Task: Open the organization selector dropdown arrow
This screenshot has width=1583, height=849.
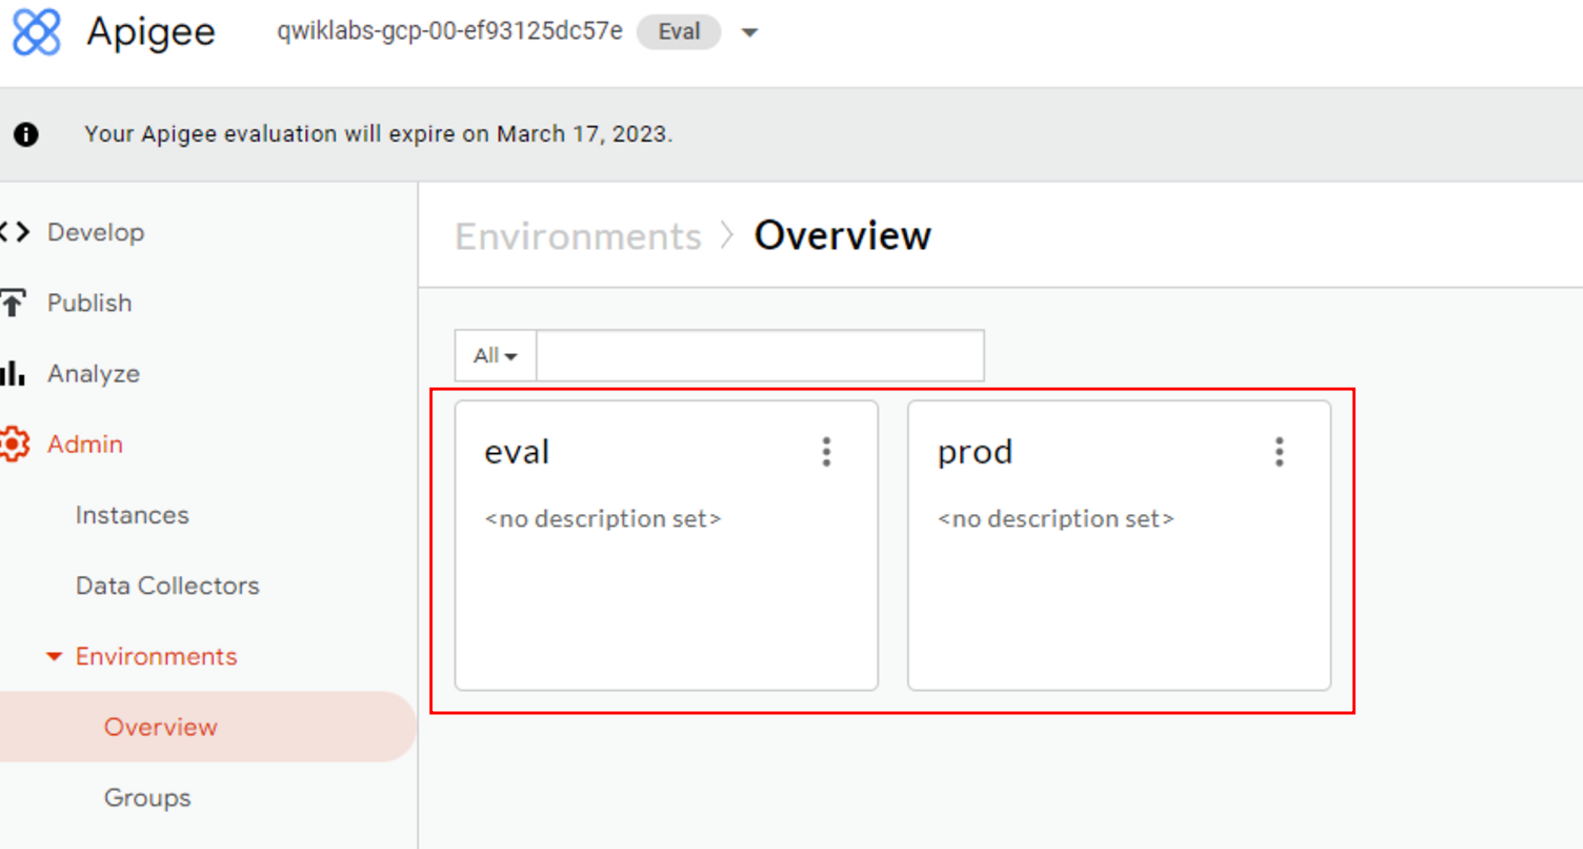Action: point(749,33)
